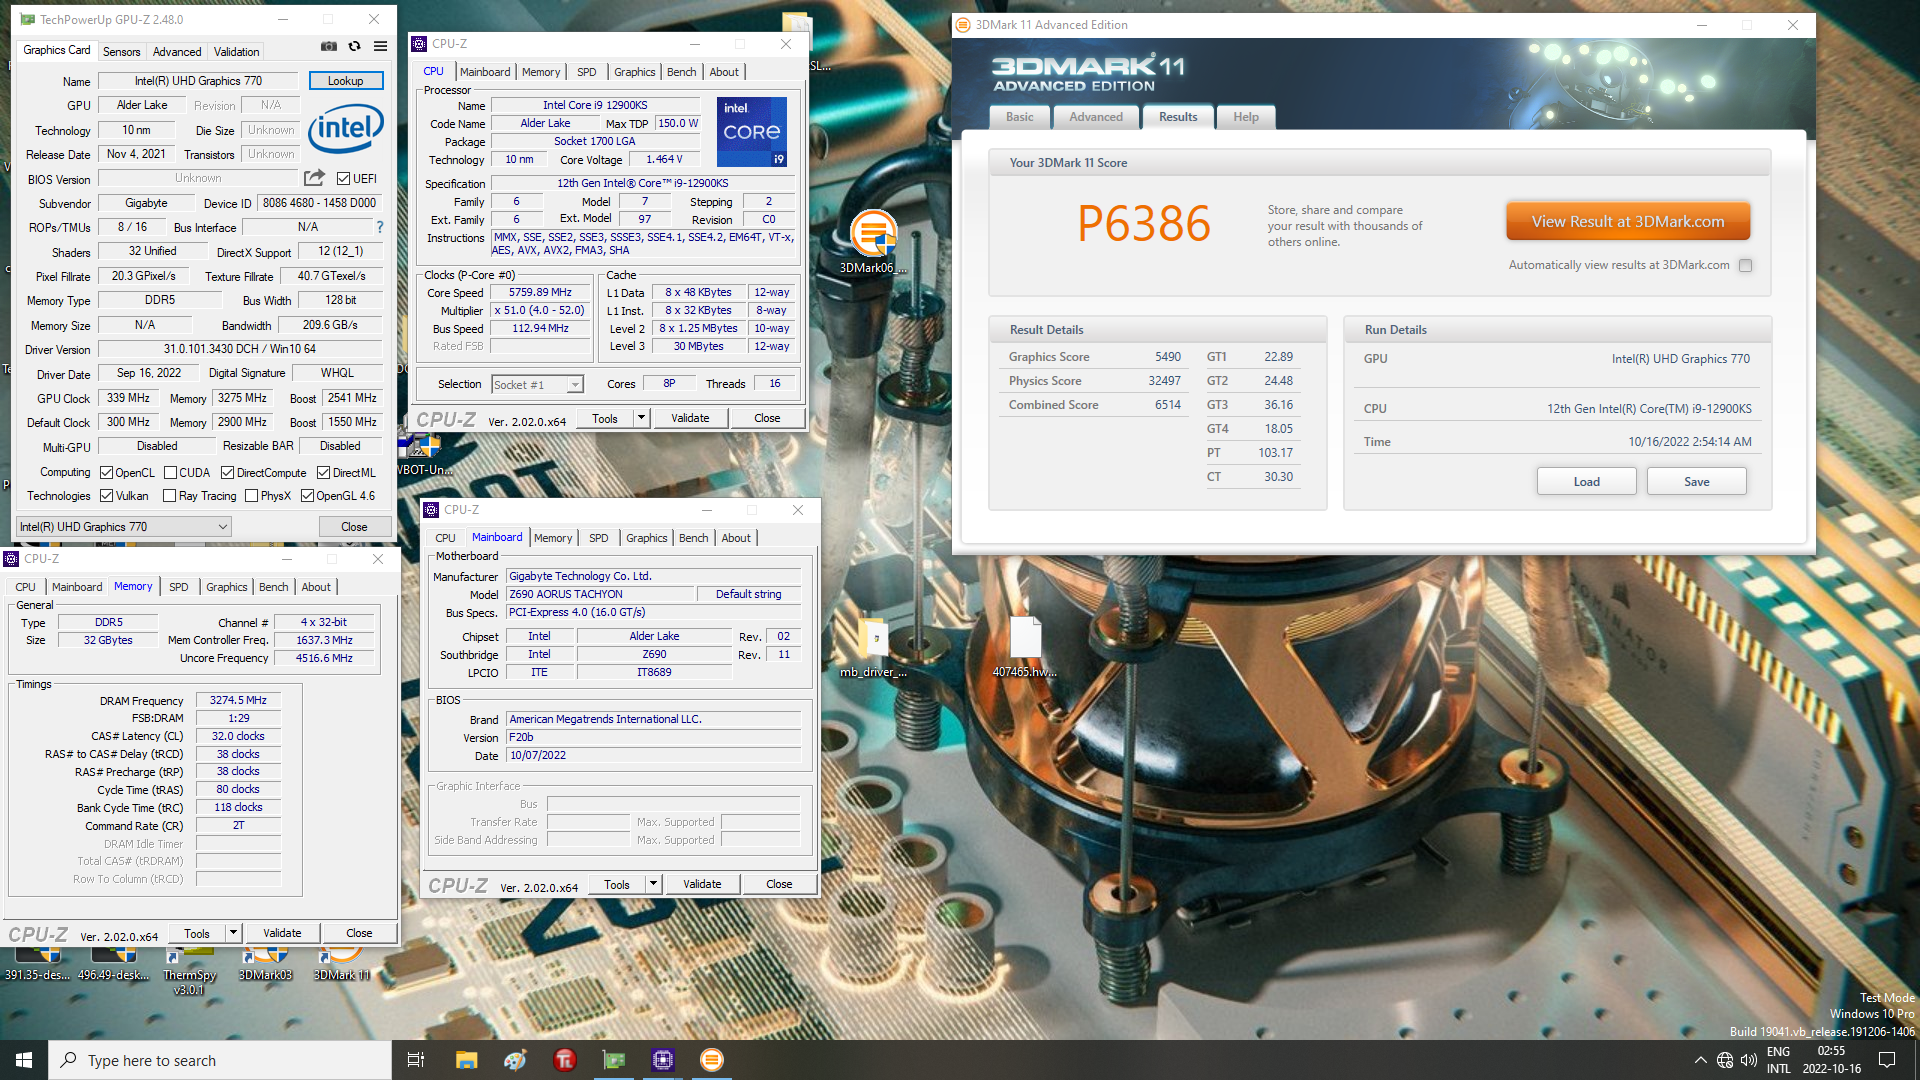Image resolution: width=1920 pixels, height=1080 pixels.
Task: Switch to the Basic tab in 3DMark 11
Action: (x=1020, y=117)
